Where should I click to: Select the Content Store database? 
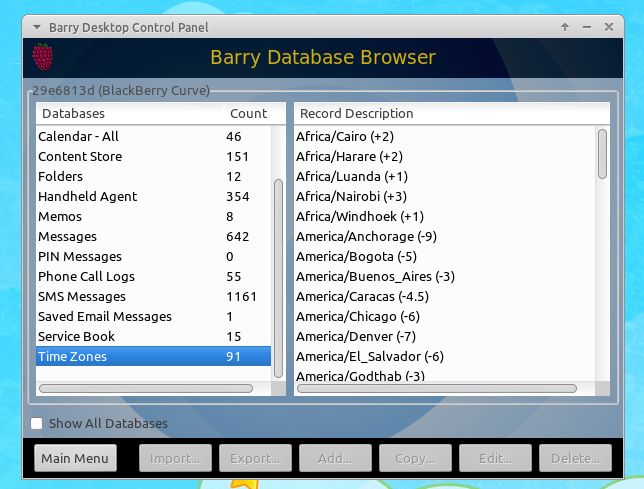pos(154,156)
